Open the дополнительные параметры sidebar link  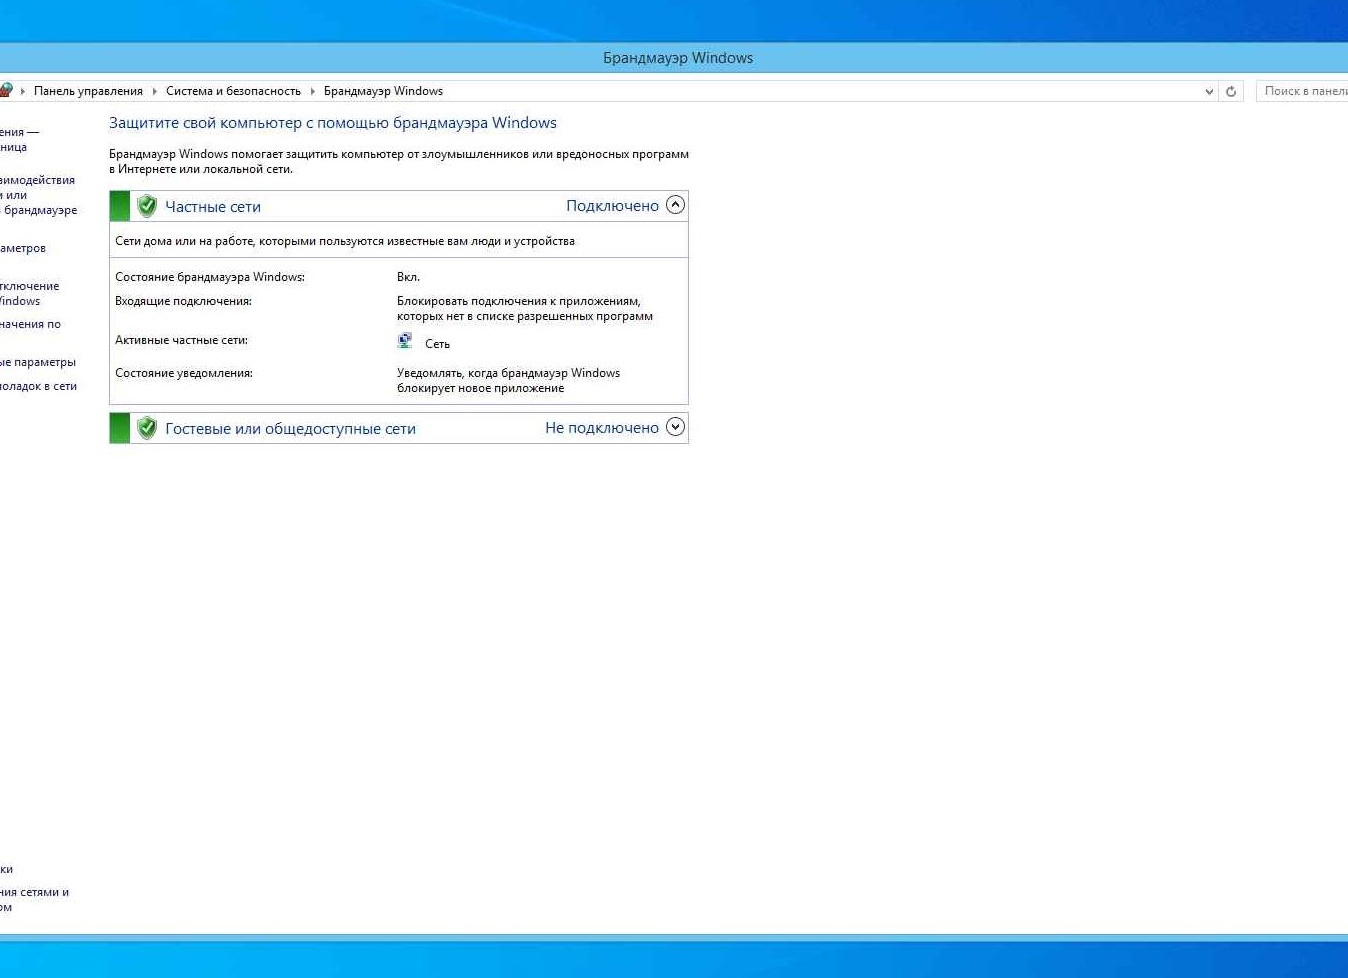(x=38, y=362)
